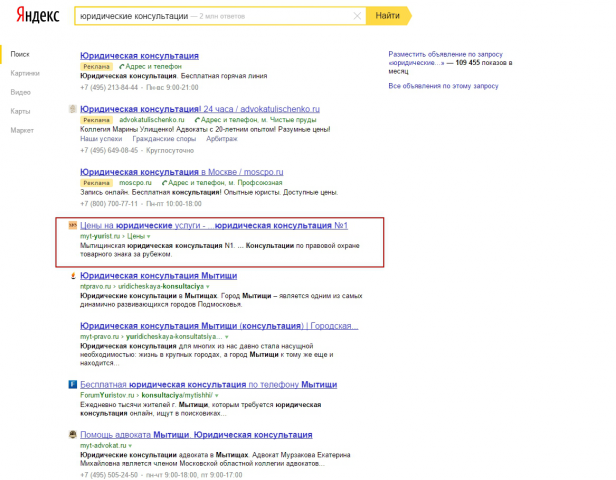Open the Маркет search tab
The width and height of the screenshot is (616, 480).
coord(22,130)
